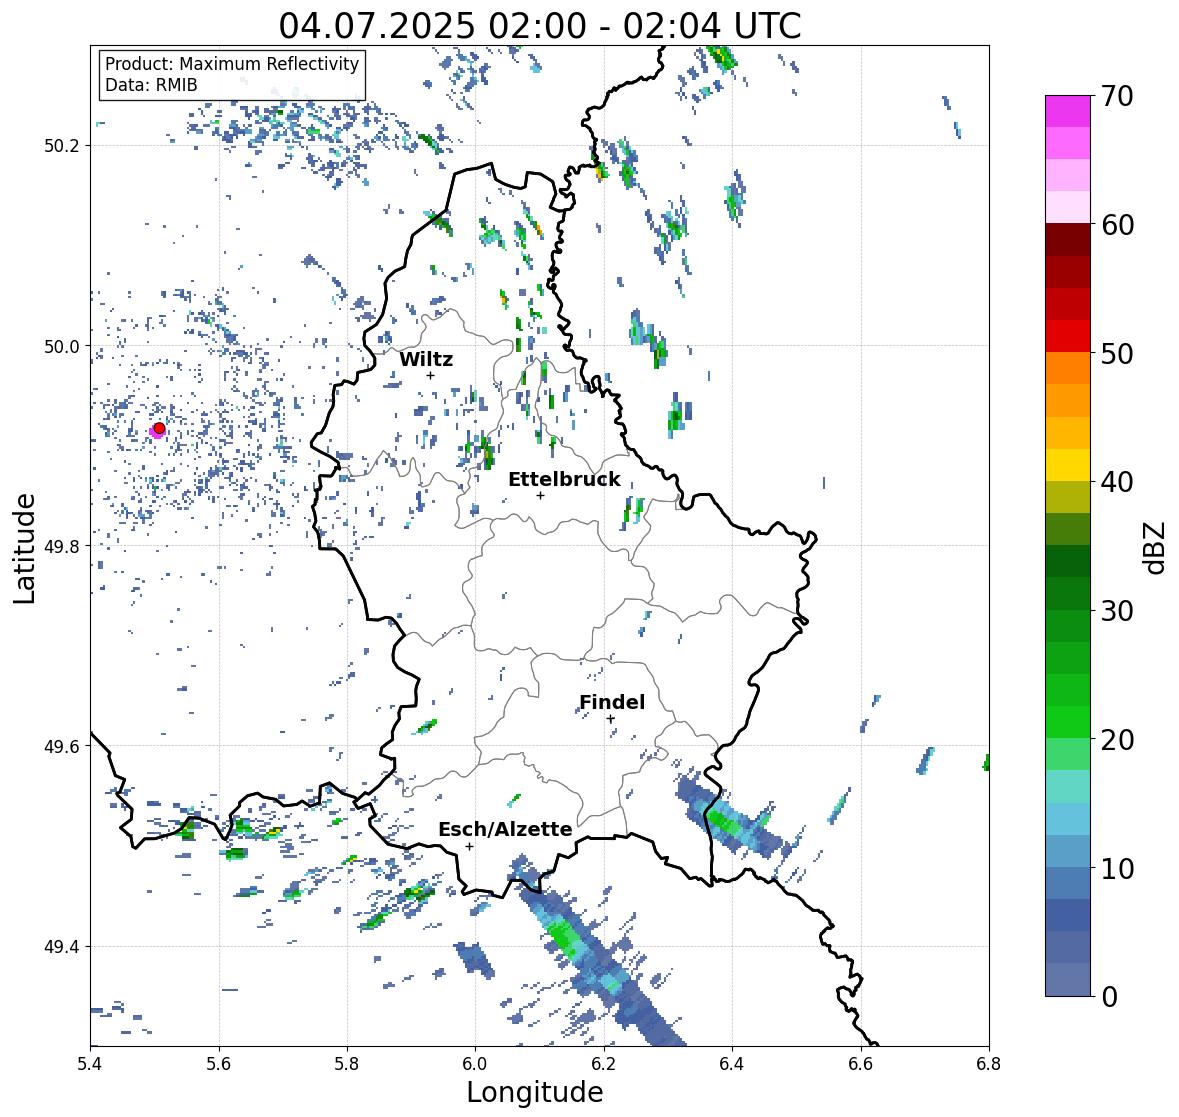The width and height of the screenshot is (1179, 1117).
Task: Click the 'Data: RMIB' text
Action: tap(151, 85)
